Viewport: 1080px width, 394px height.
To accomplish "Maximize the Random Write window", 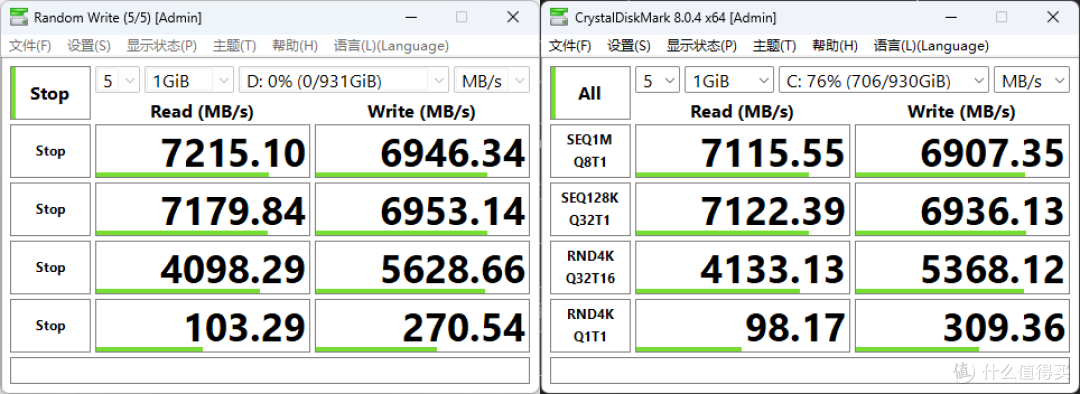I will (461, 17).
